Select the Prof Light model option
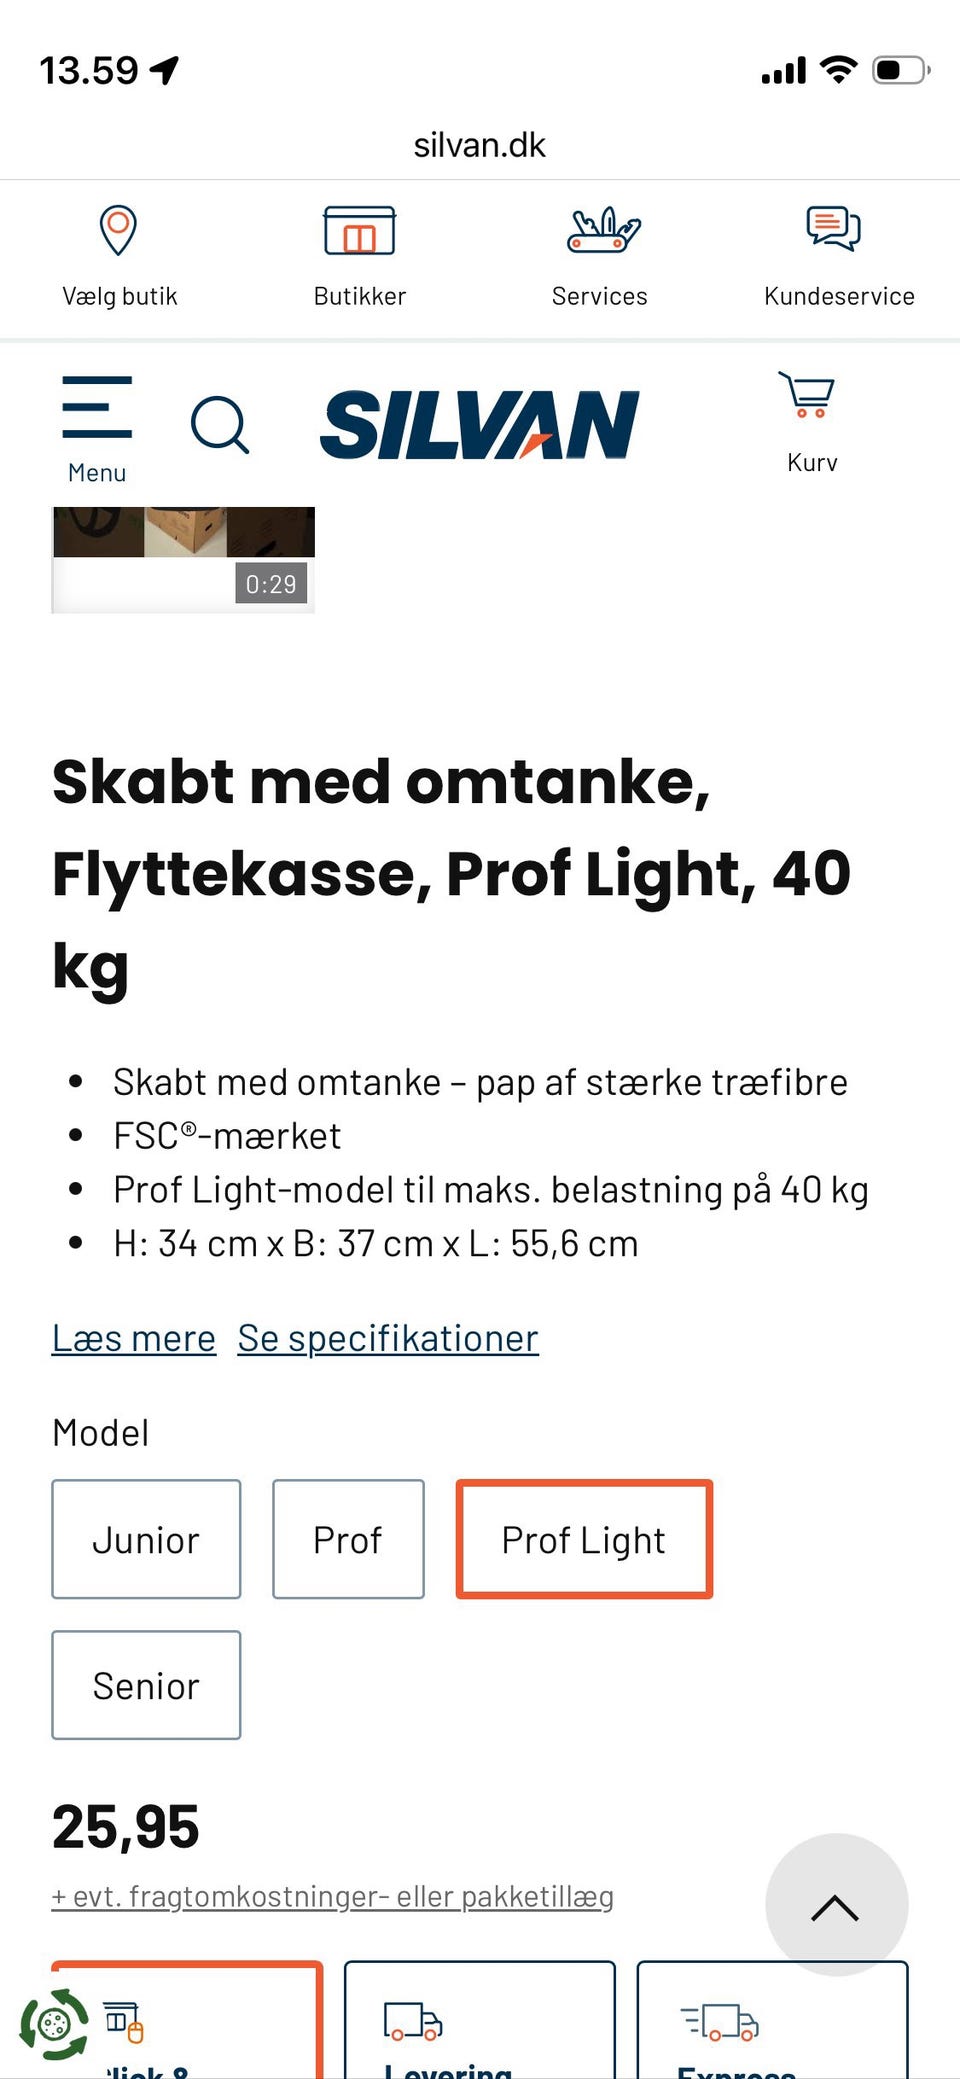This screenshot has width=960, height=2079. pyautogui.click(x=584, y=1540)
